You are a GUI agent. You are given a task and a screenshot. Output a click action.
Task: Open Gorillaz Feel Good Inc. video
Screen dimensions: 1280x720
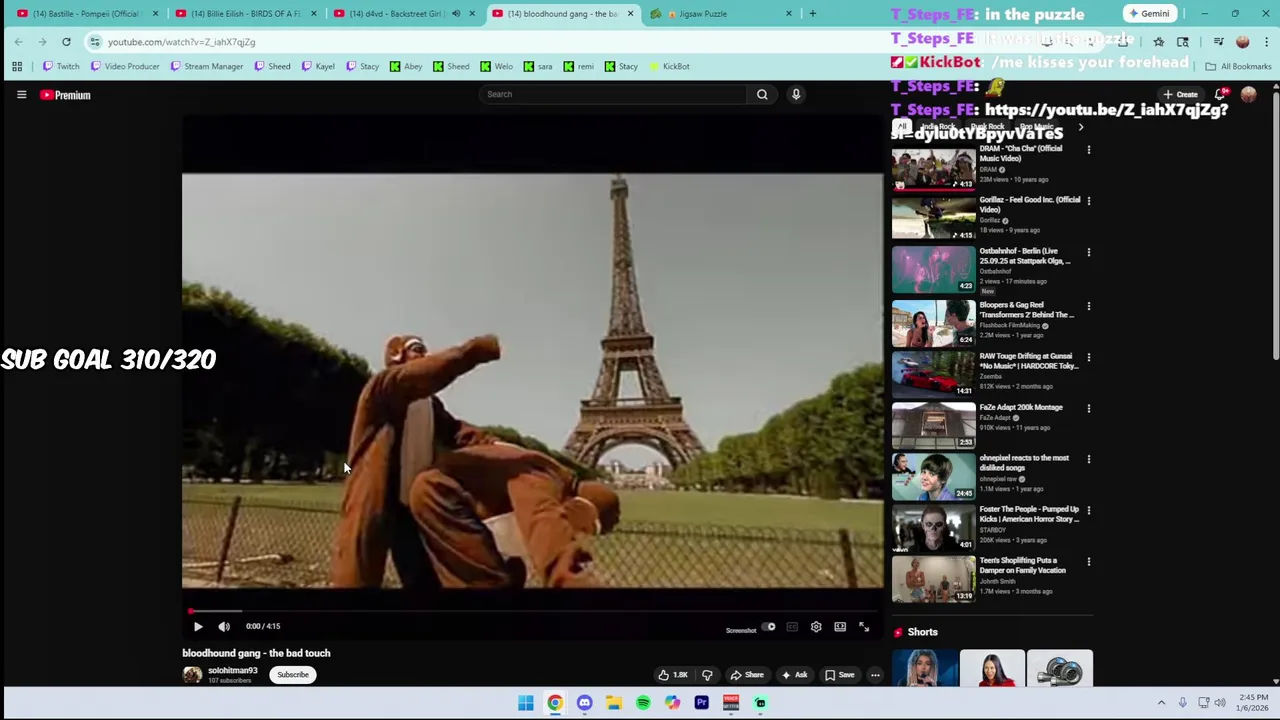coord(933,219)
